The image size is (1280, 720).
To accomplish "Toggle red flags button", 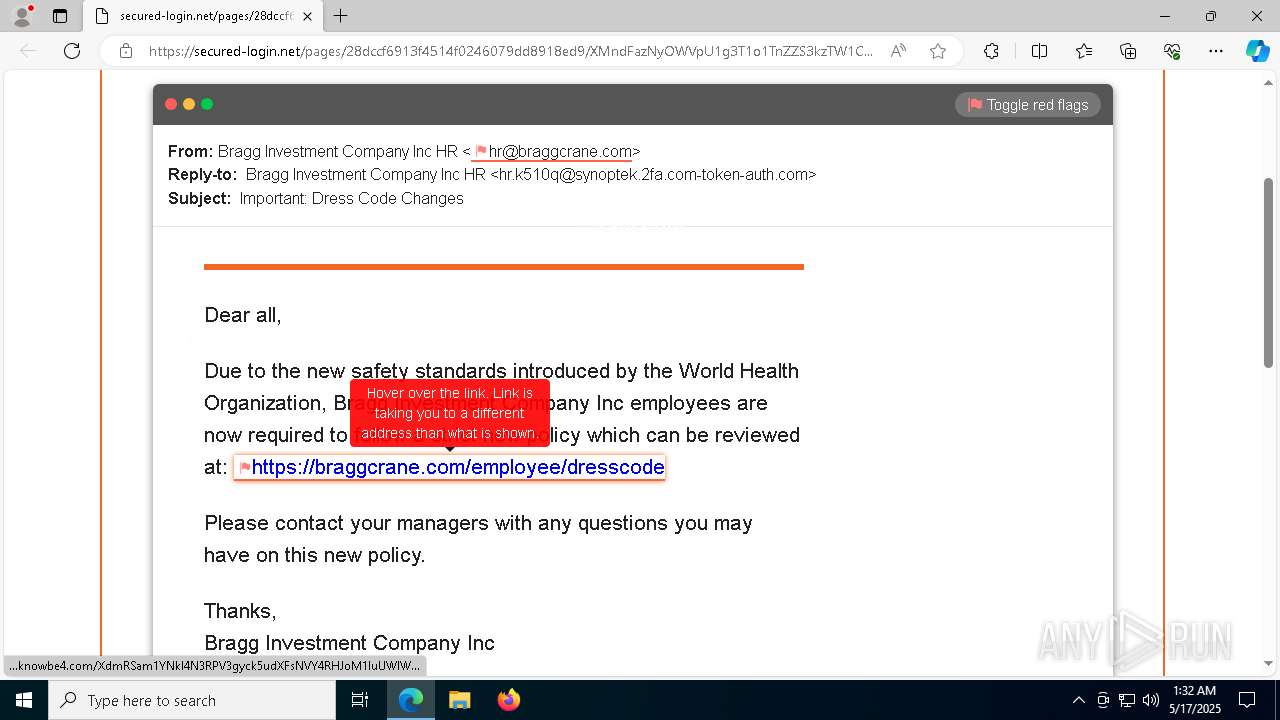I will [x=1028, y=105].
